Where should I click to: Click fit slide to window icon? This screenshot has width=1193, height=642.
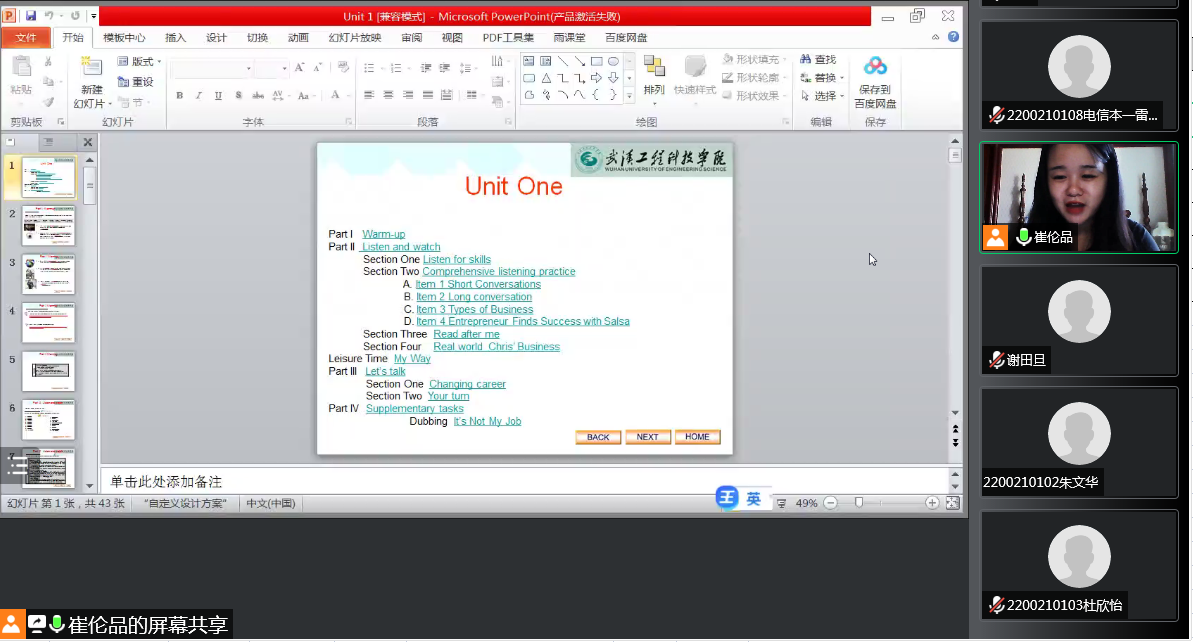pyautogui.click(x=953, y=503)
